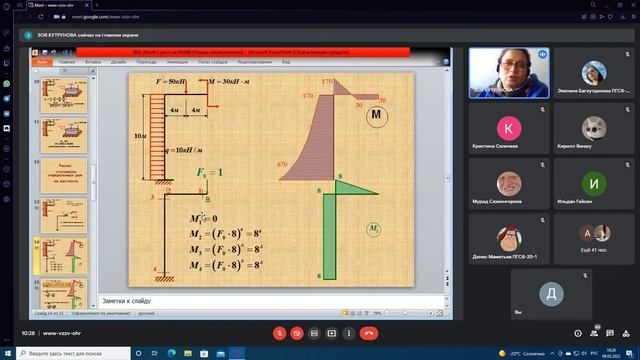640x360 pixels.
Task: Click the taskbar clock and date
Action: 611,353
